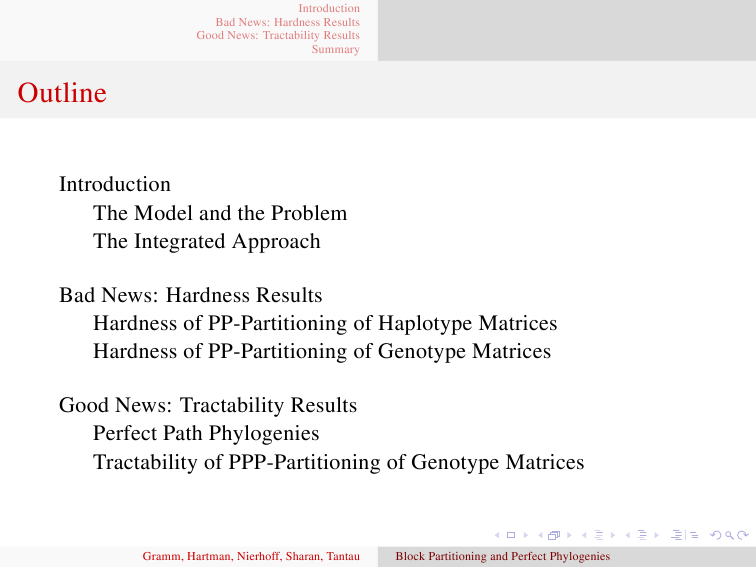
Task: Go to Perfect Path Phylogenies subsection
Action: click(206, 433)
